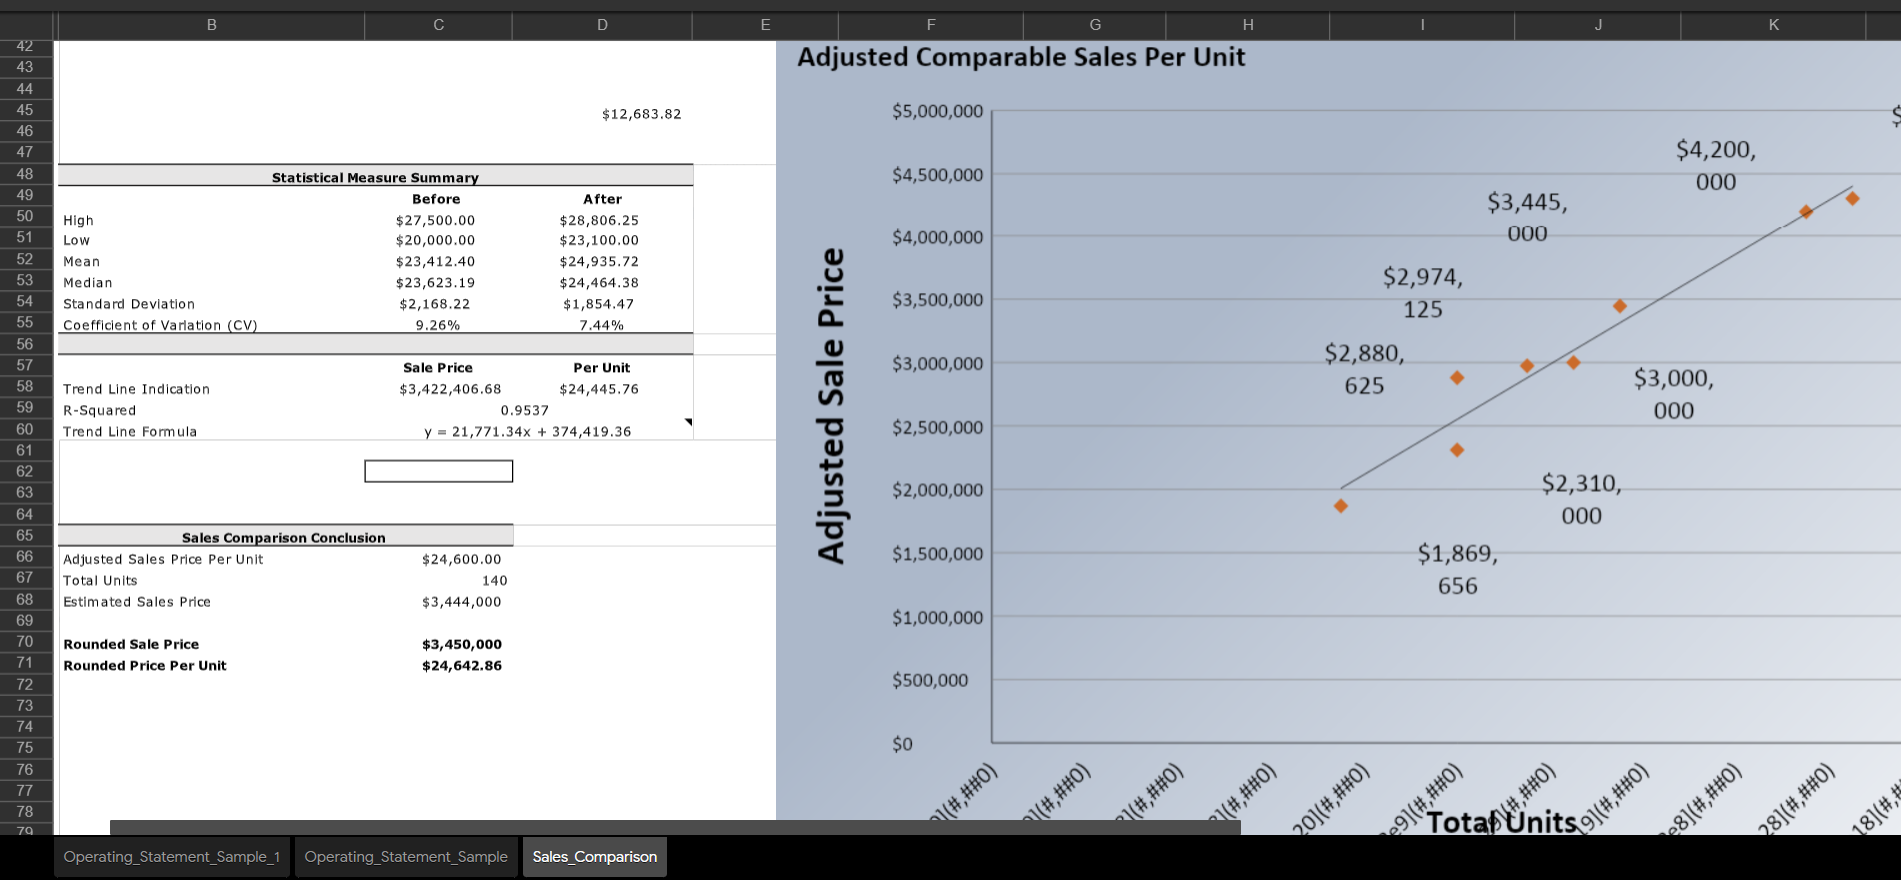Select row 75 header

(25, 747)
